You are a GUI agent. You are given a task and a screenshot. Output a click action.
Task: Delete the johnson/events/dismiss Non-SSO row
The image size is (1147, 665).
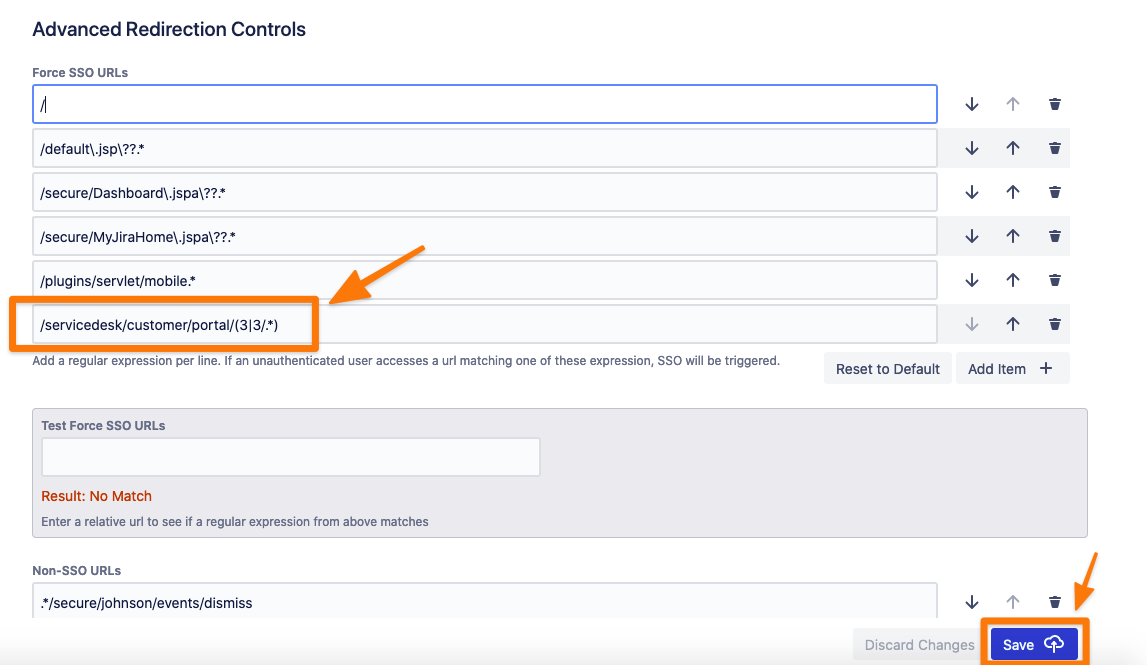(x=1054, y=601)
